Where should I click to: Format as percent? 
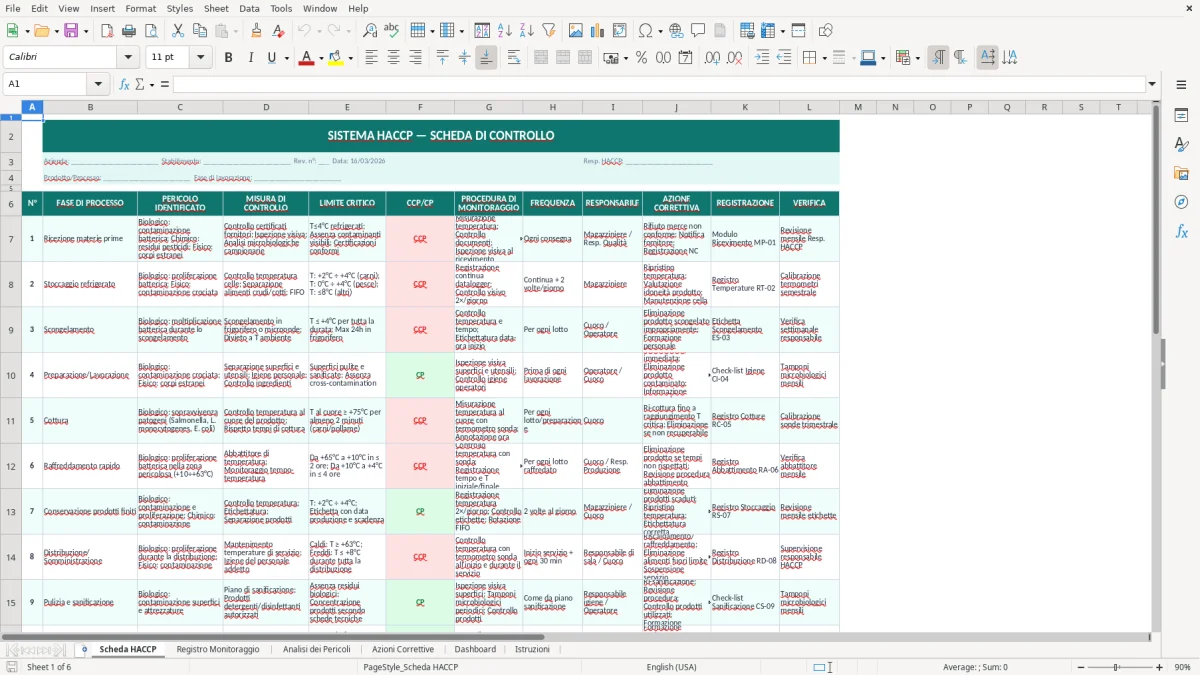tap(641, 58)
